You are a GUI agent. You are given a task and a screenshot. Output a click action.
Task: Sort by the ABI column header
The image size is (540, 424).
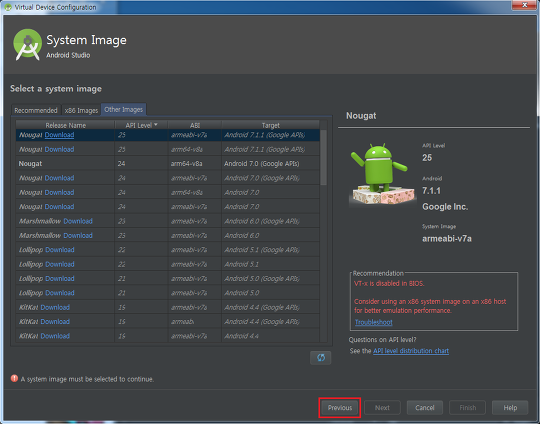tap(195, 125)
